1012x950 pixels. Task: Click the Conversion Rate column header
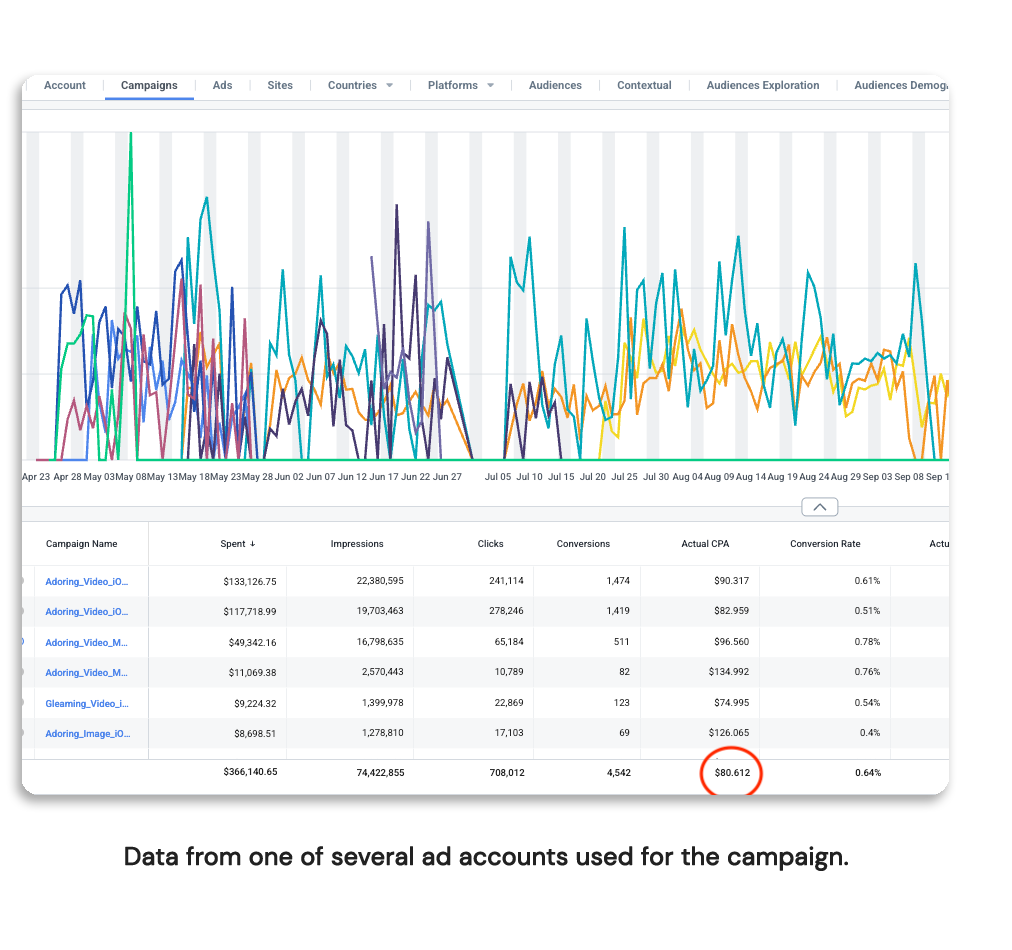(x=824, y=544)
